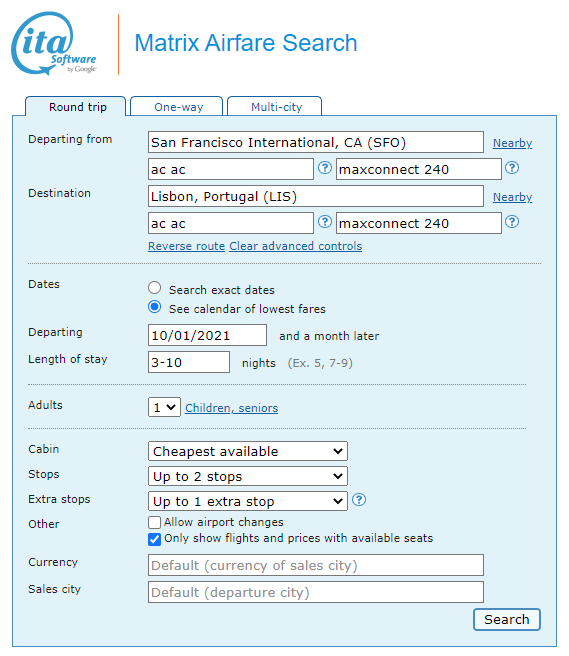Expand the Extra stops dropdown
This screenshot has height=656, width=569.
(x=248, y=501)
